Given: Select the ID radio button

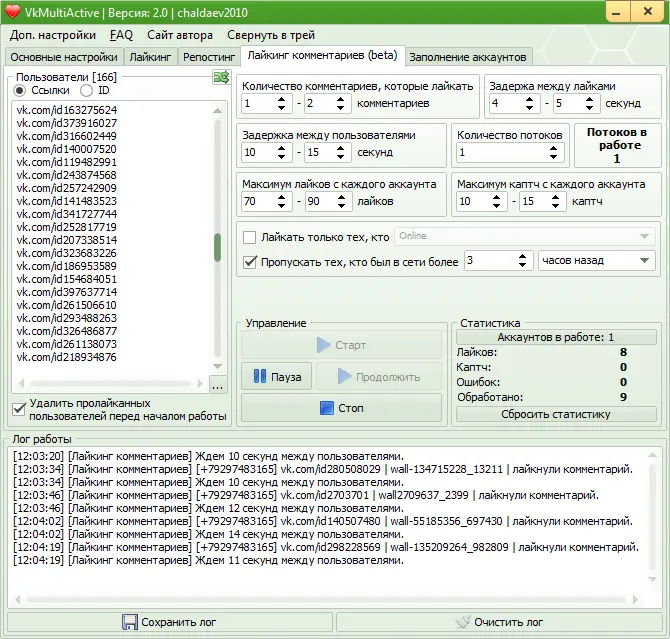Looking at the screenshot, I should (x=87, y=90).
